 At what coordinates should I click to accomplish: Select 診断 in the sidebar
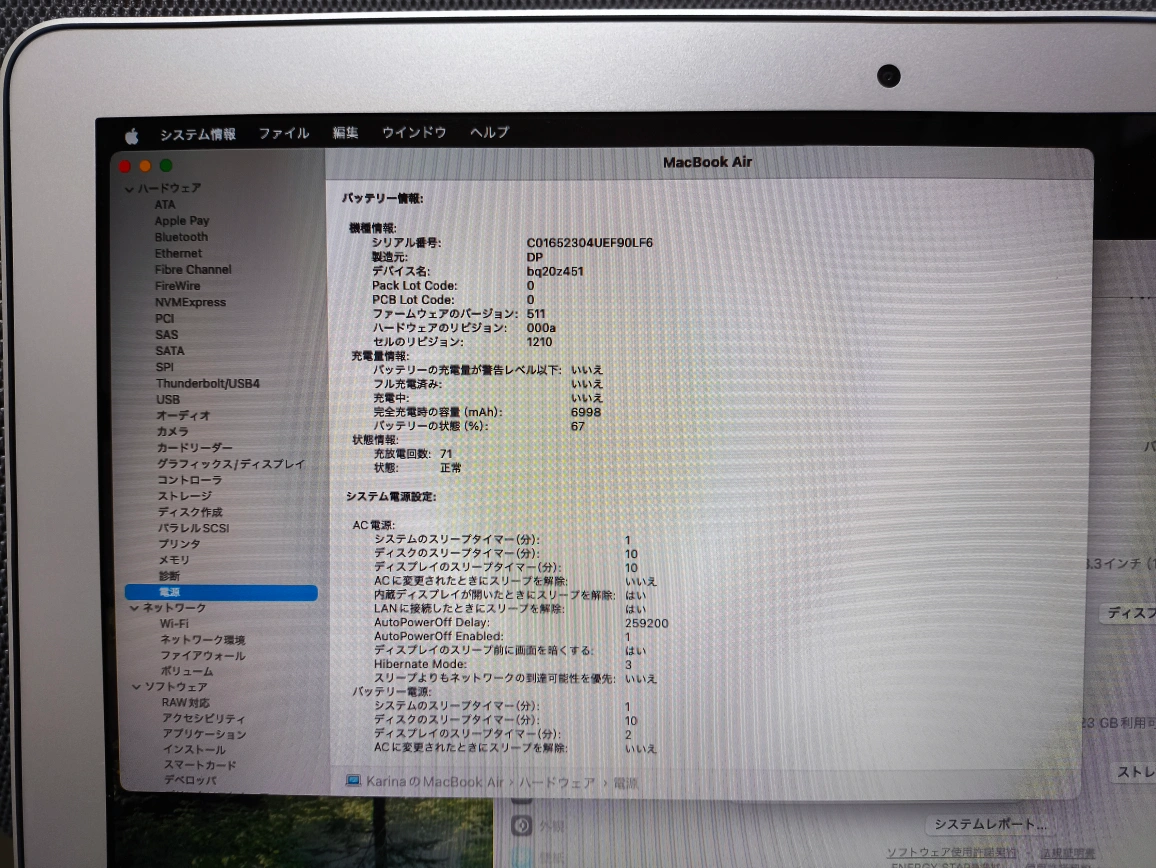pos(169,576)
